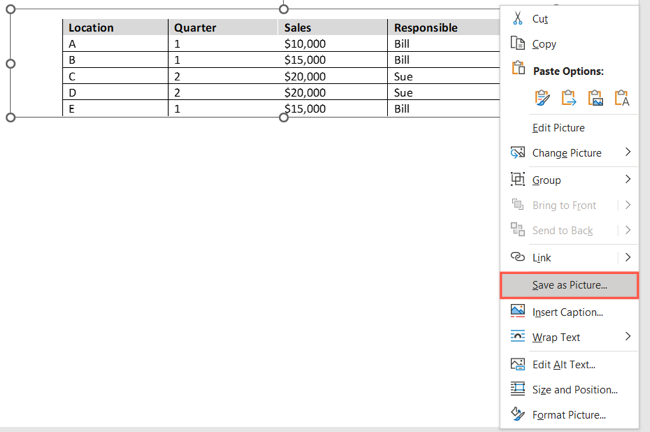Click the Change Picture icon
The width and height of the screenshot is (650, 432).
click(517, 153)
